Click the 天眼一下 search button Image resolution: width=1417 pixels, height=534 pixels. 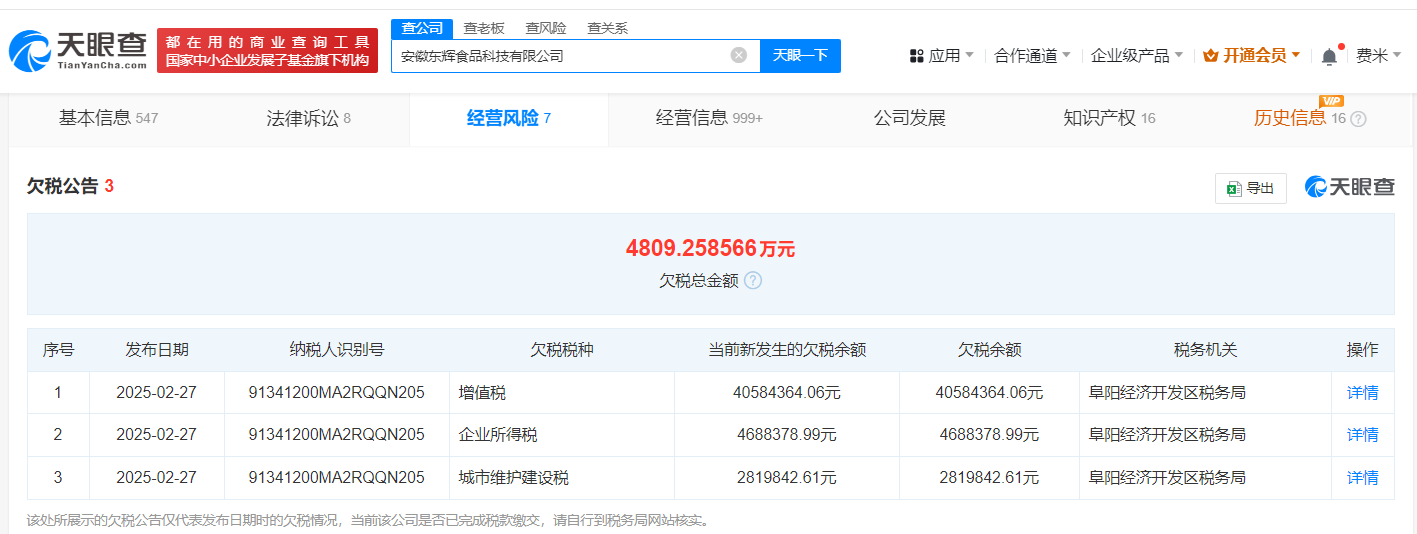(800, 55)
